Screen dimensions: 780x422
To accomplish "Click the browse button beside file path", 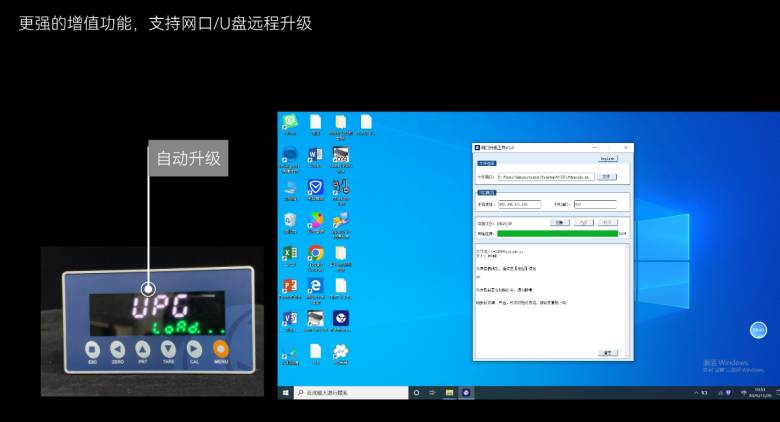I will coord(605,176).
